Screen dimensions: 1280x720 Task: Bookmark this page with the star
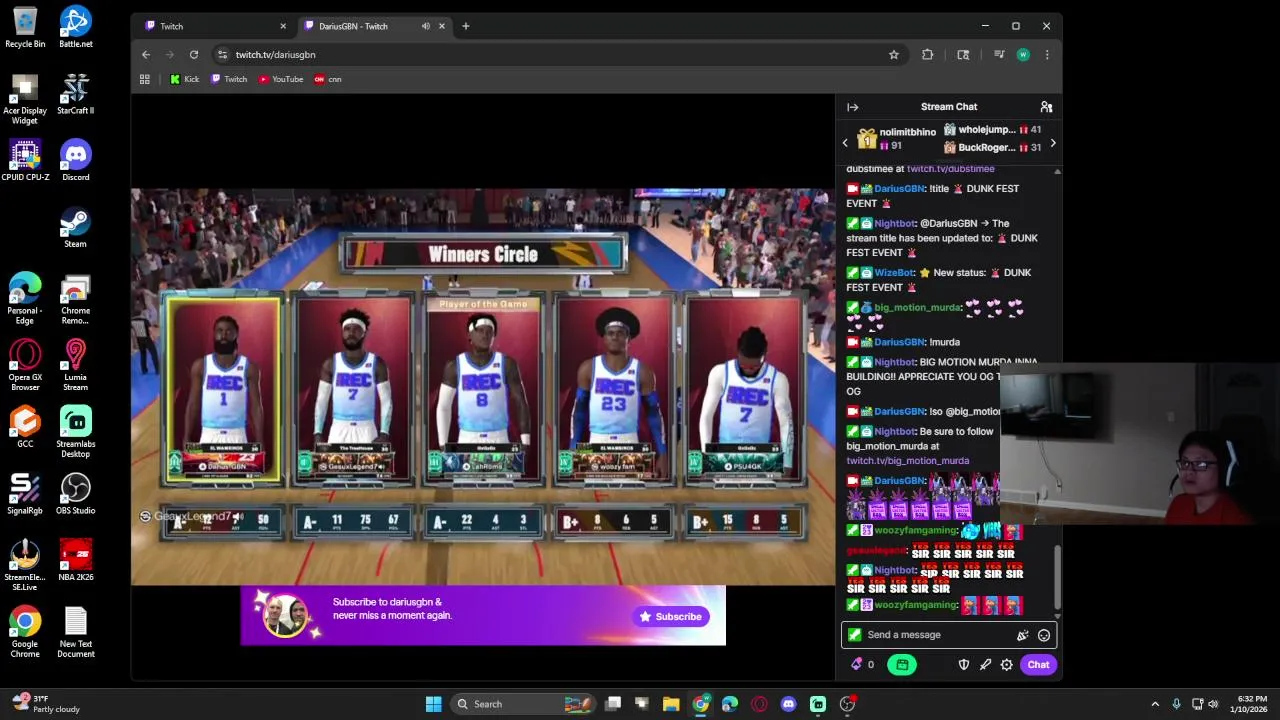pyautogui.click(x=894, y=55)
